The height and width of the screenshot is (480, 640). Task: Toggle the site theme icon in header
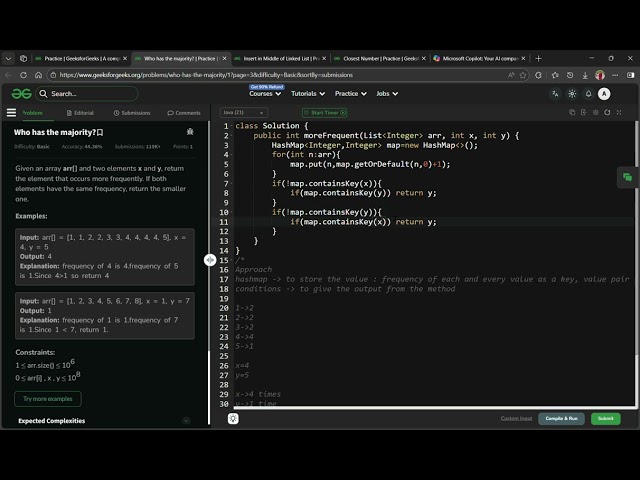click(572, 94)
